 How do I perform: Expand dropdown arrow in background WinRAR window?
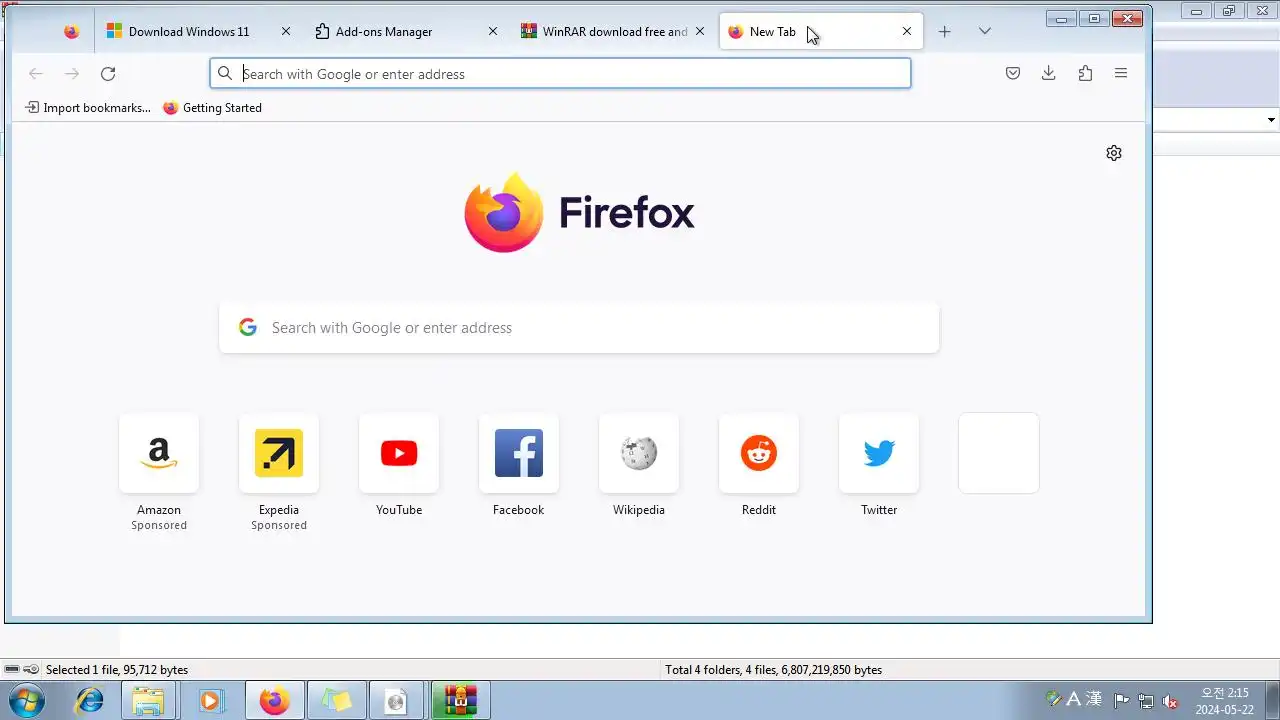[x=1271, y=120]
